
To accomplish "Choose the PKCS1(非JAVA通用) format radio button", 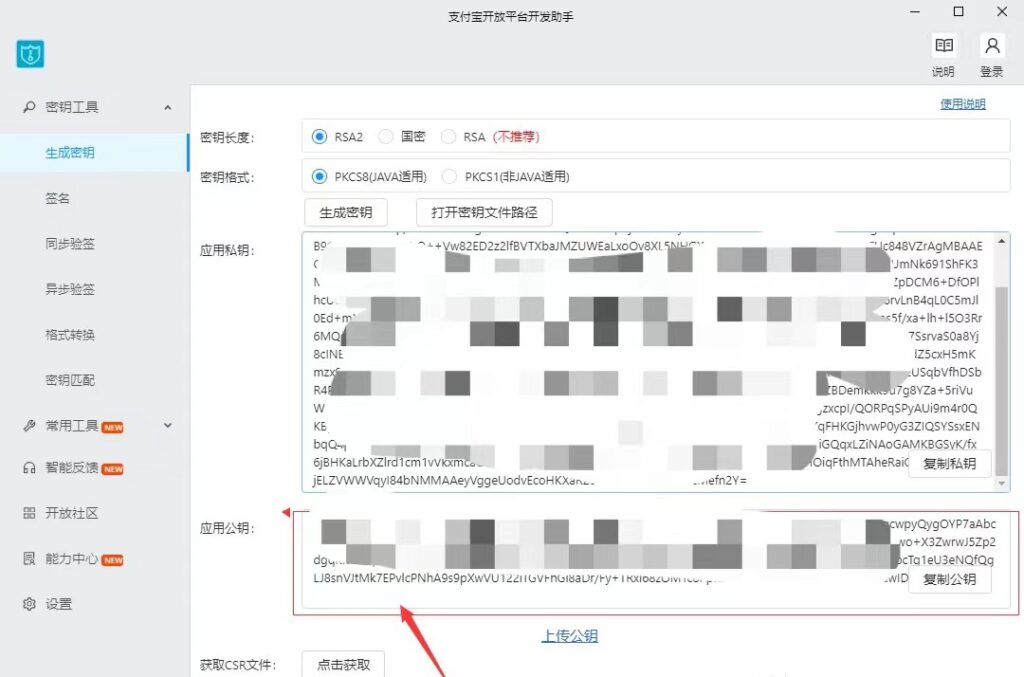I will [x=450, y=176].
